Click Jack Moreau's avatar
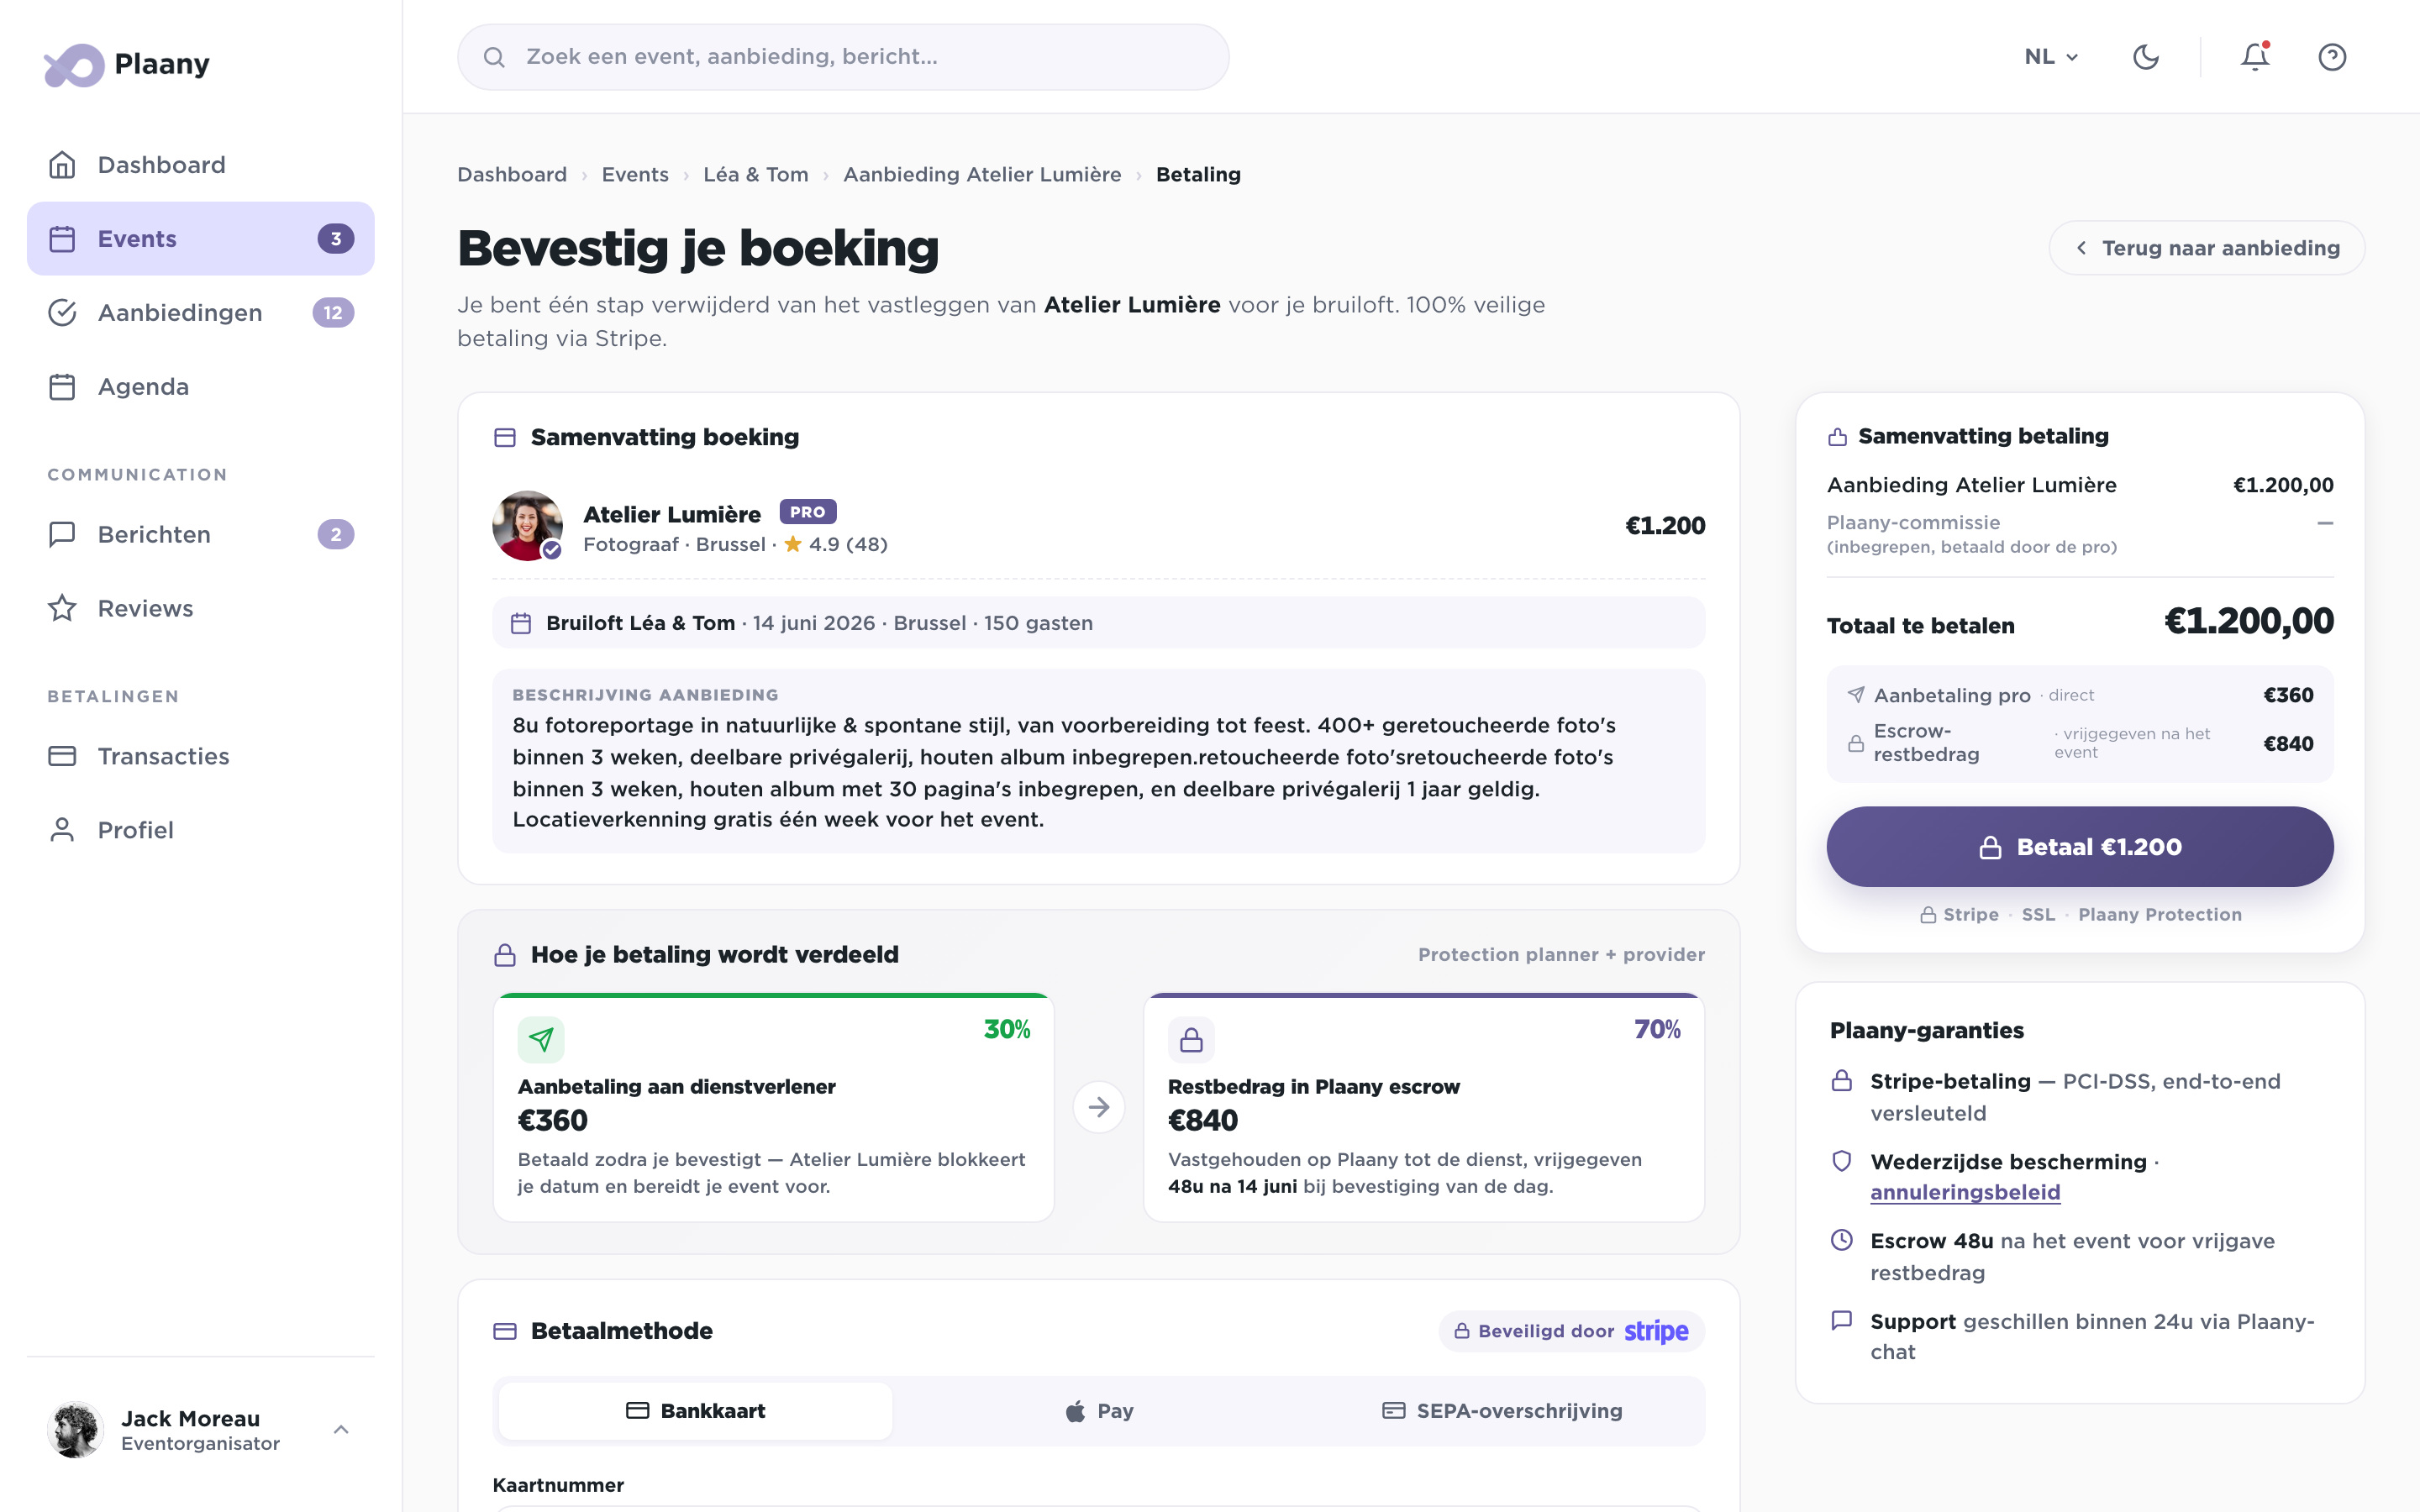Viewport: 2420px width, 1512px height. [x=76, y=1430]
